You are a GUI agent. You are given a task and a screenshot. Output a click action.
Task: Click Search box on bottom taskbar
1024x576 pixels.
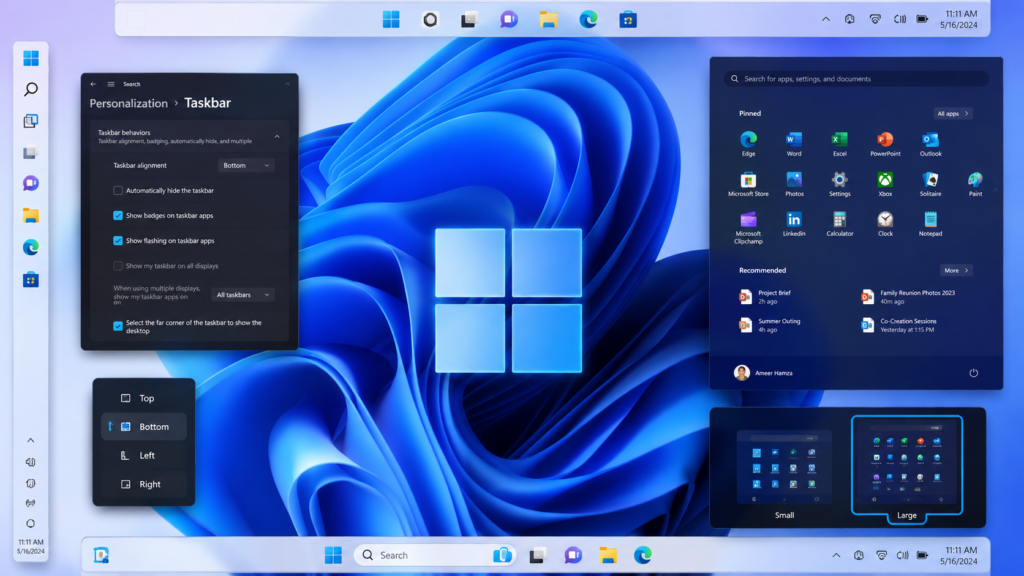(x=435, y=555)
